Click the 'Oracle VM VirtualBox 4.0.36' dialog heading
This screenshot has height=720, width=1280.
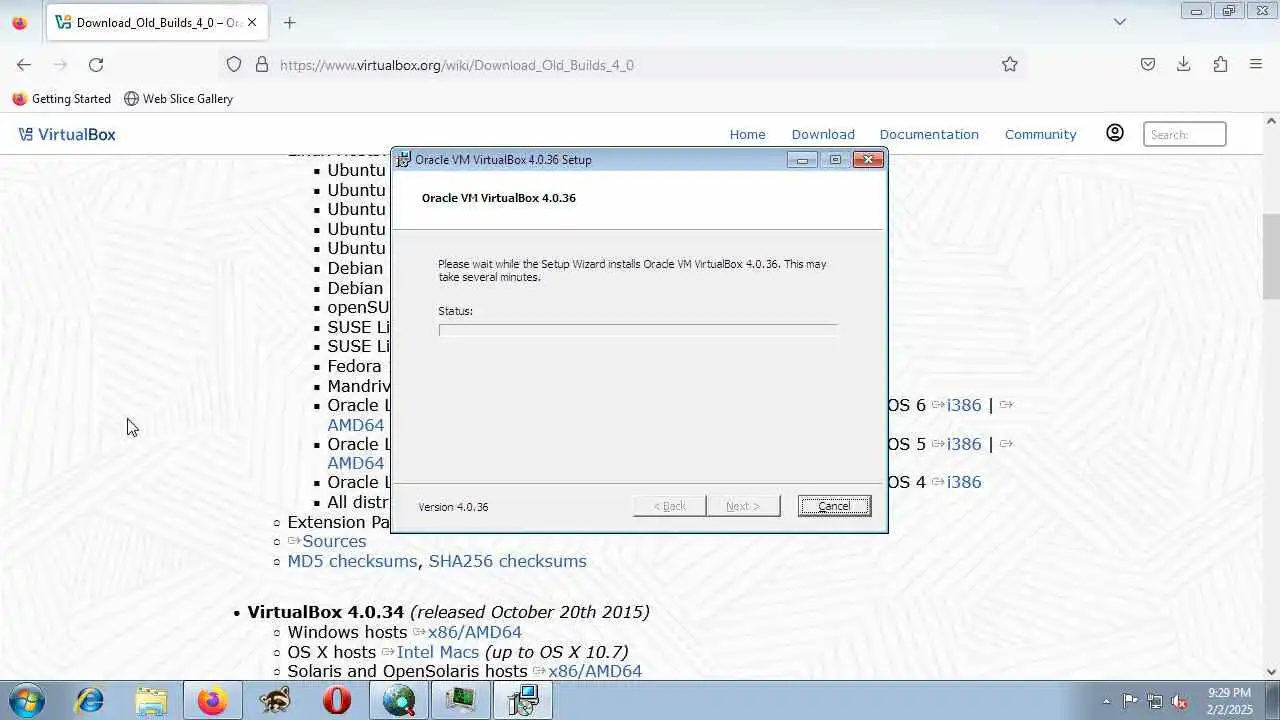point(498,198)
